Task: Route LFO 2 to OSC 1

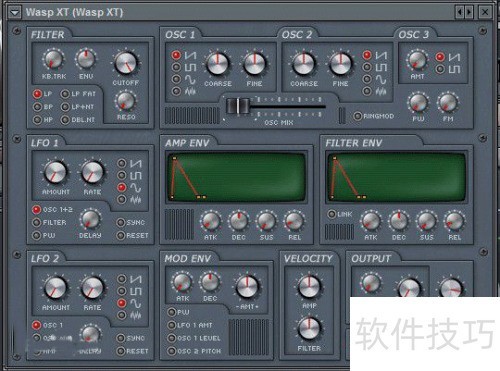Action: click(x=36, y=325)
